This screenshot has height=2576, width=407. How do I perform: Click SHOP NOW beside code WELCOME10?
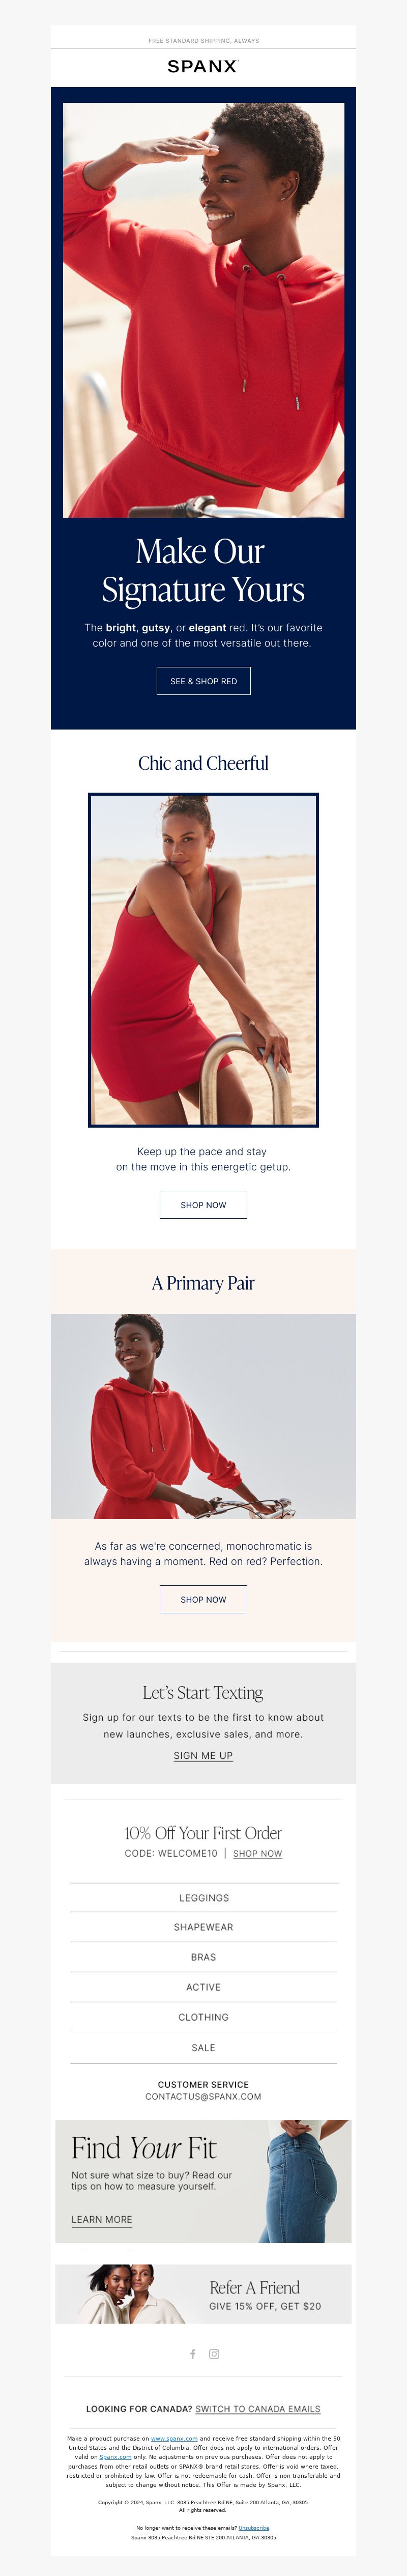(x=257, y=1853)
